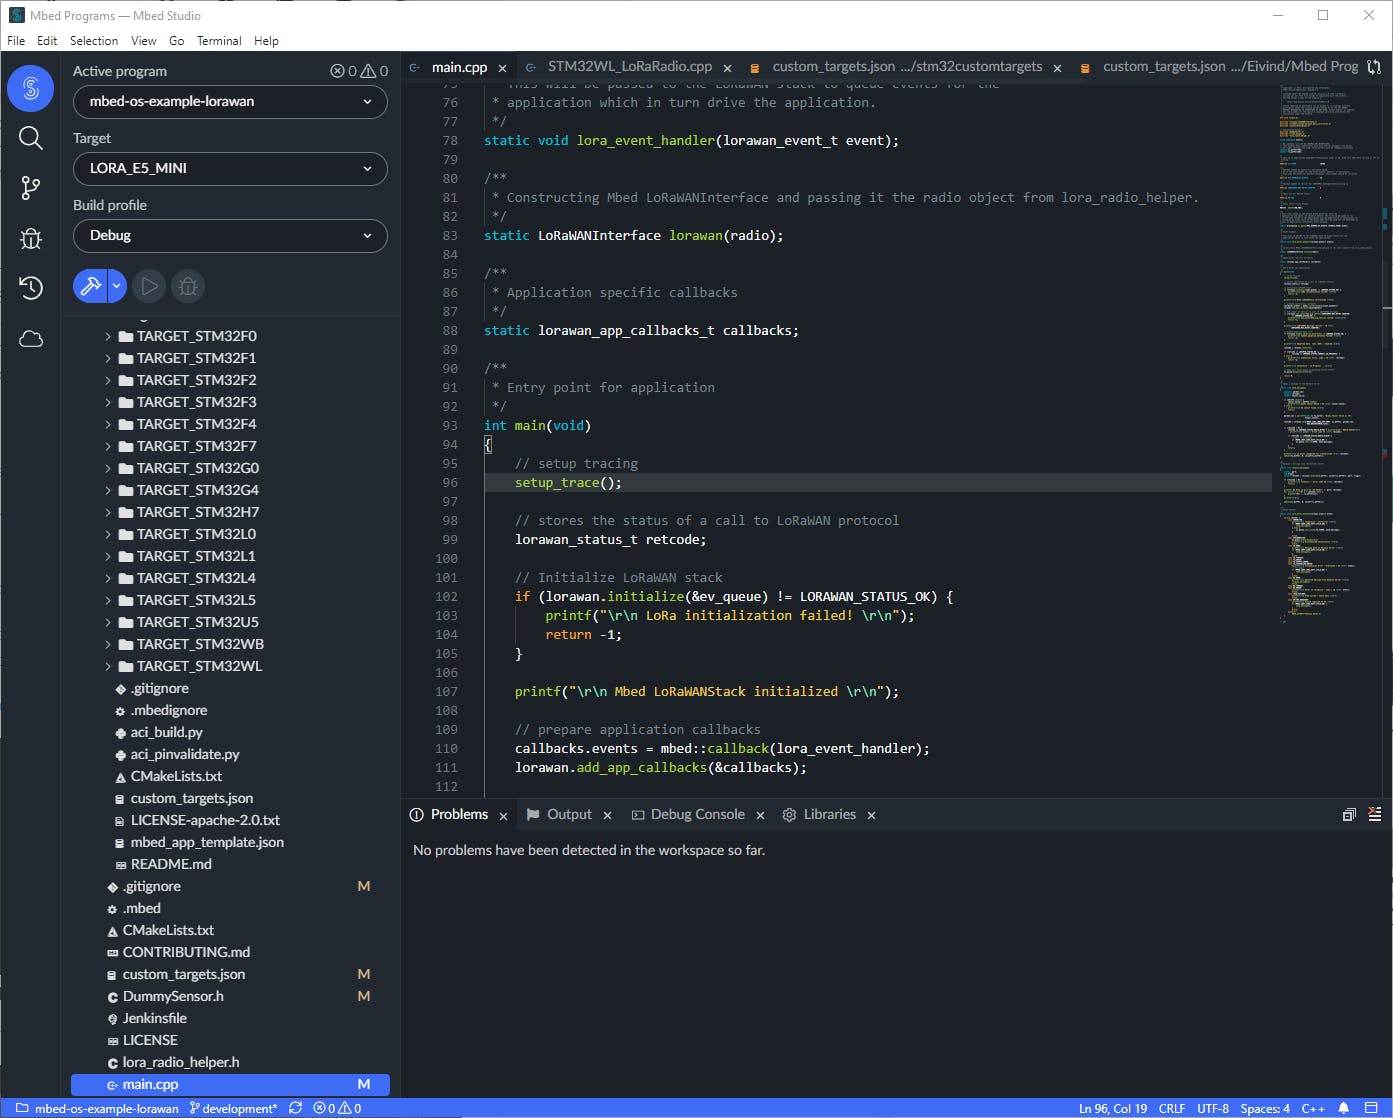The width and height of the screenshot is (1393, 1118).
Task: Switch to the Libraries panel tab
Action: [829, 815]
